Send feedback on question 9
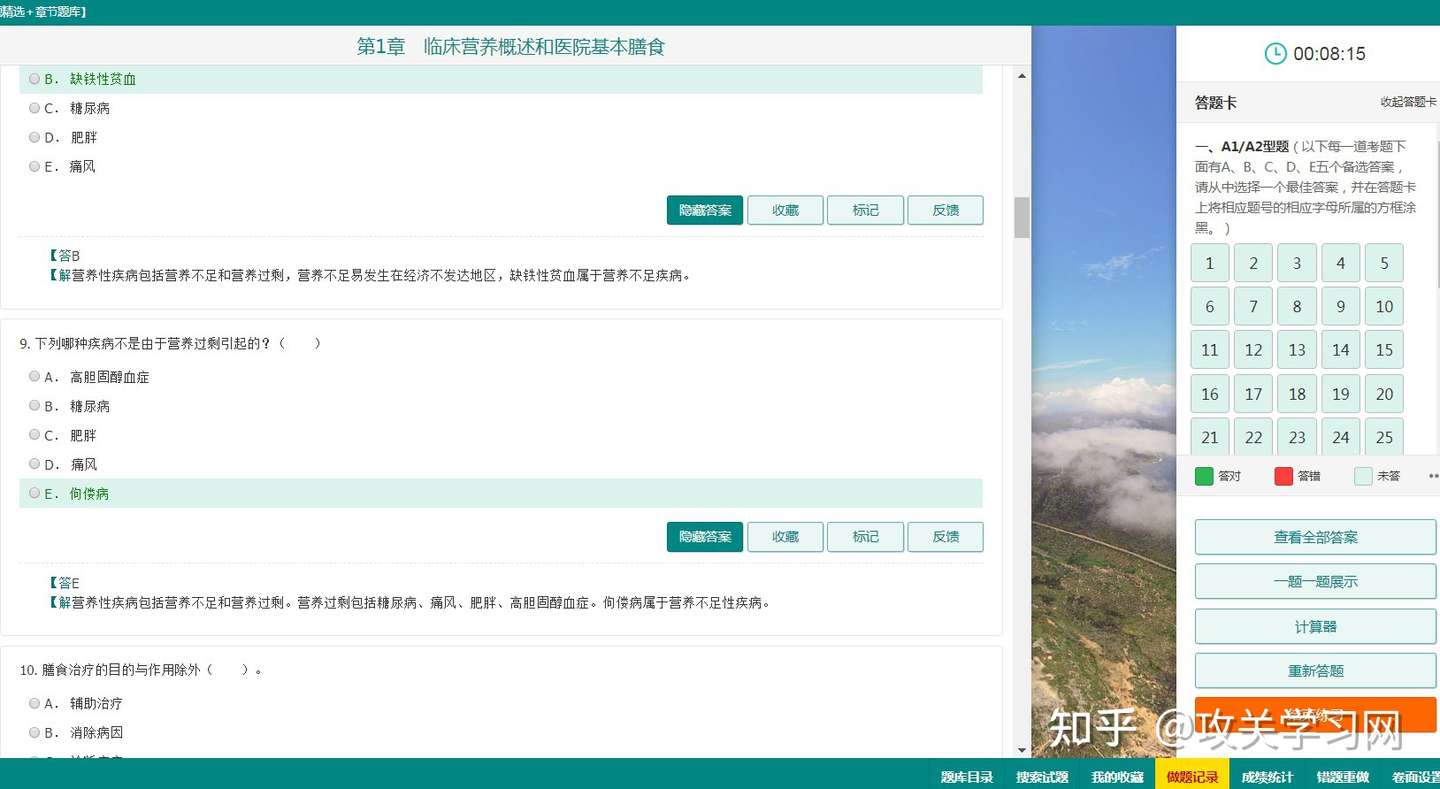 [x=945, y=537]
